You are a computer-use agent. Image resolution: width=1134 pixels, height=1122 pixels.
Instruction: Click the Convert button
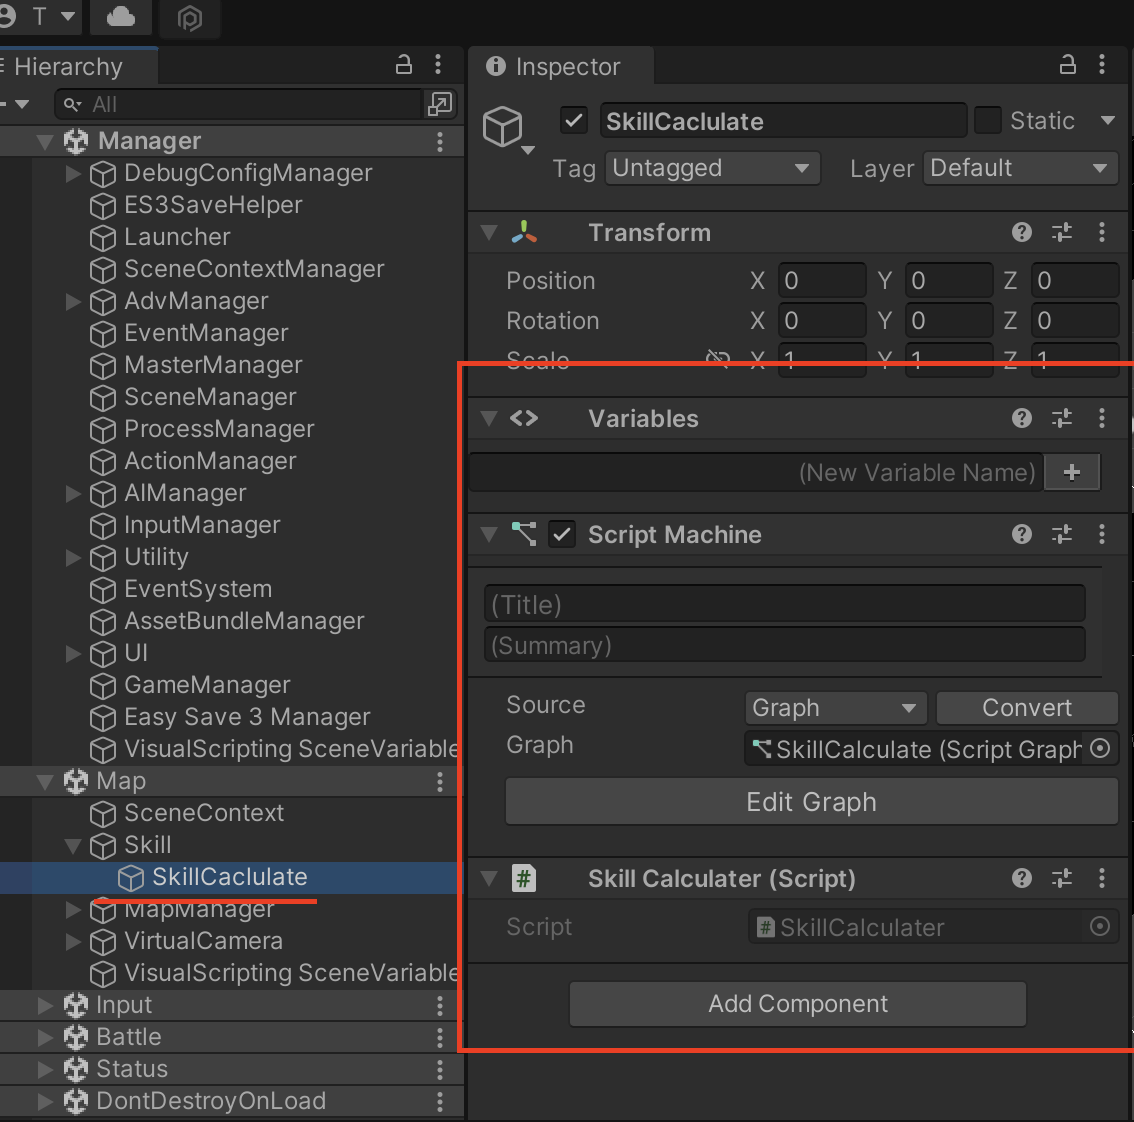(x=1027, y=707)
